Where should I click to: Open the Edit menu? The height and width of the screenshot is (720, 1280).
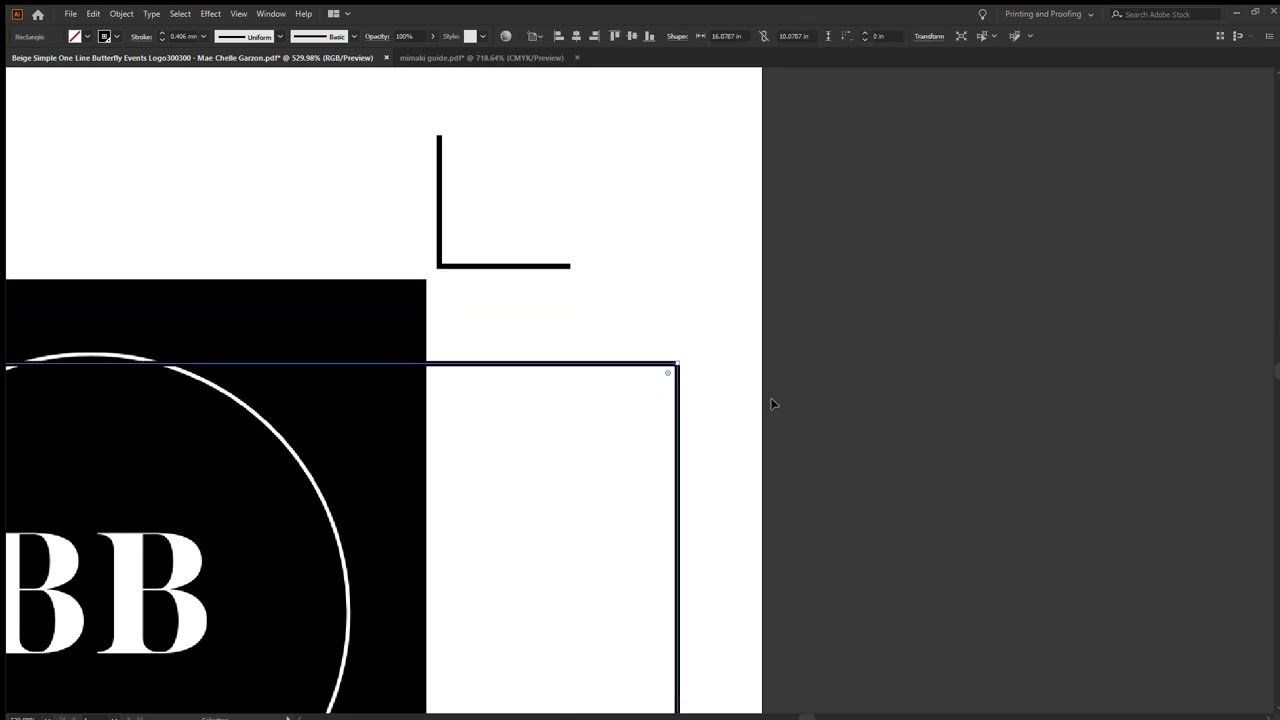click(93, 14)
